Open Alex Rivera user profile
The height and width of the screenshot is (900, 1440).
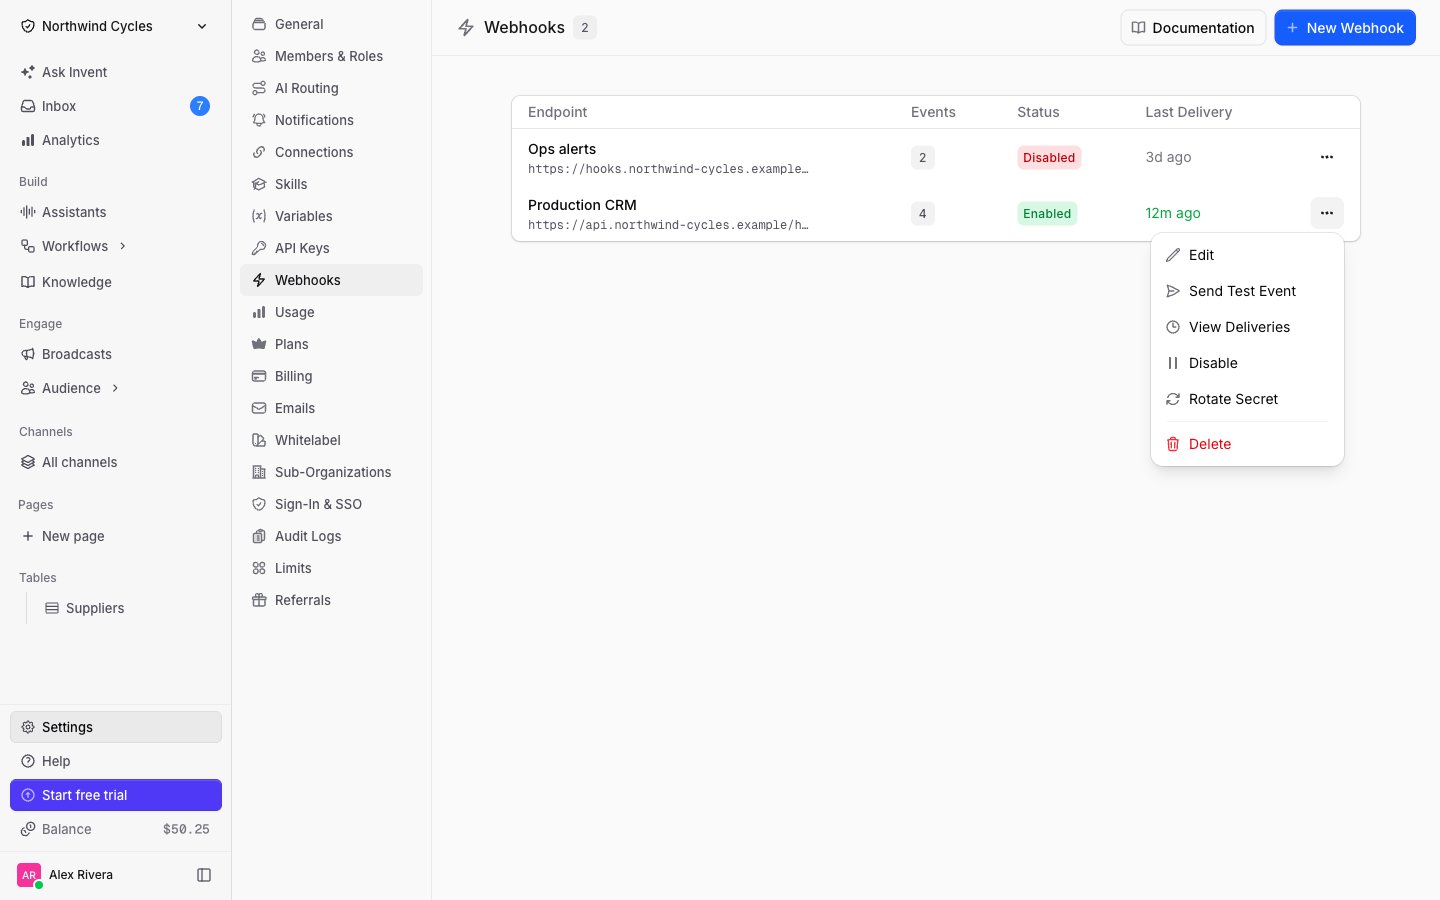[x=66, y=875]
